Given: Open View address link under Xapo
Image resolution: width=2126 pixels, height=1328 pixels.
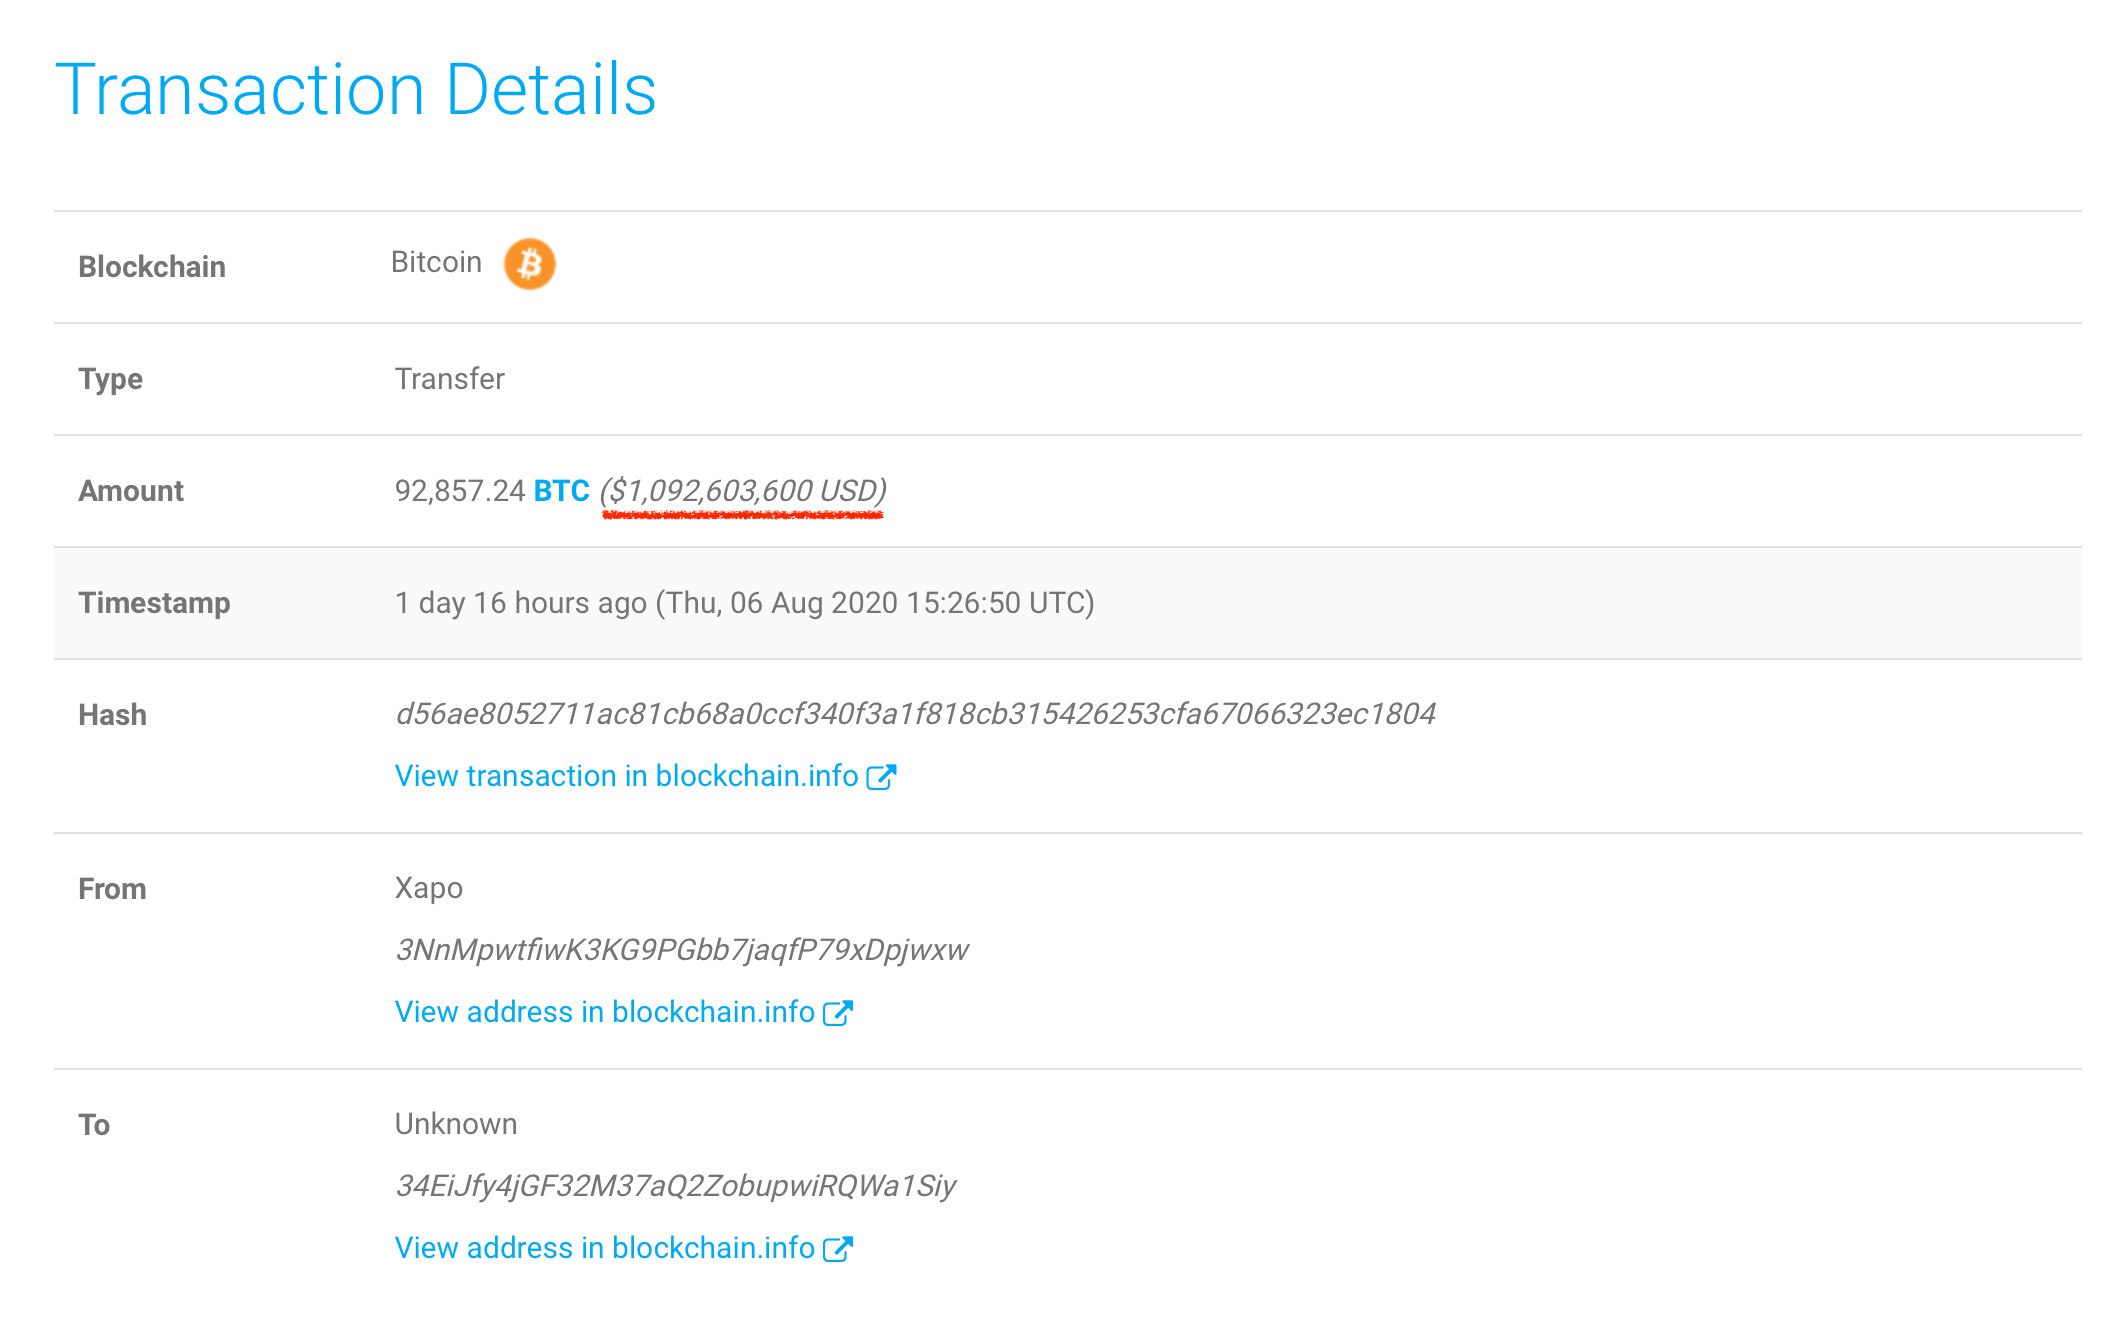Looking at the screenshot, I should (x=604, y=1012).
